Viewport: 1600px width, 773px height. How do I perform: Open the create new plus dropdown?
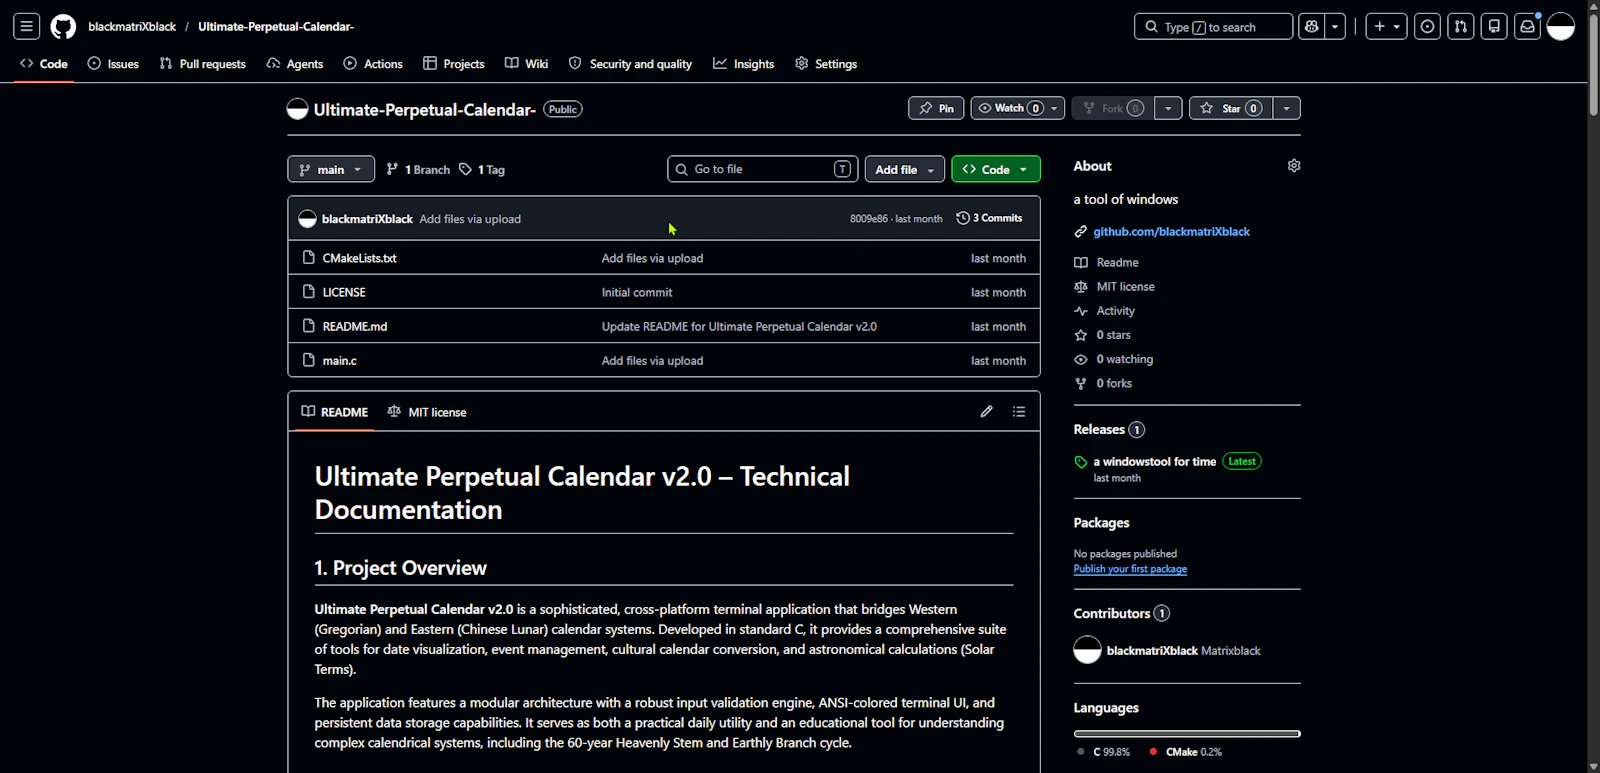coord(1387,27)
